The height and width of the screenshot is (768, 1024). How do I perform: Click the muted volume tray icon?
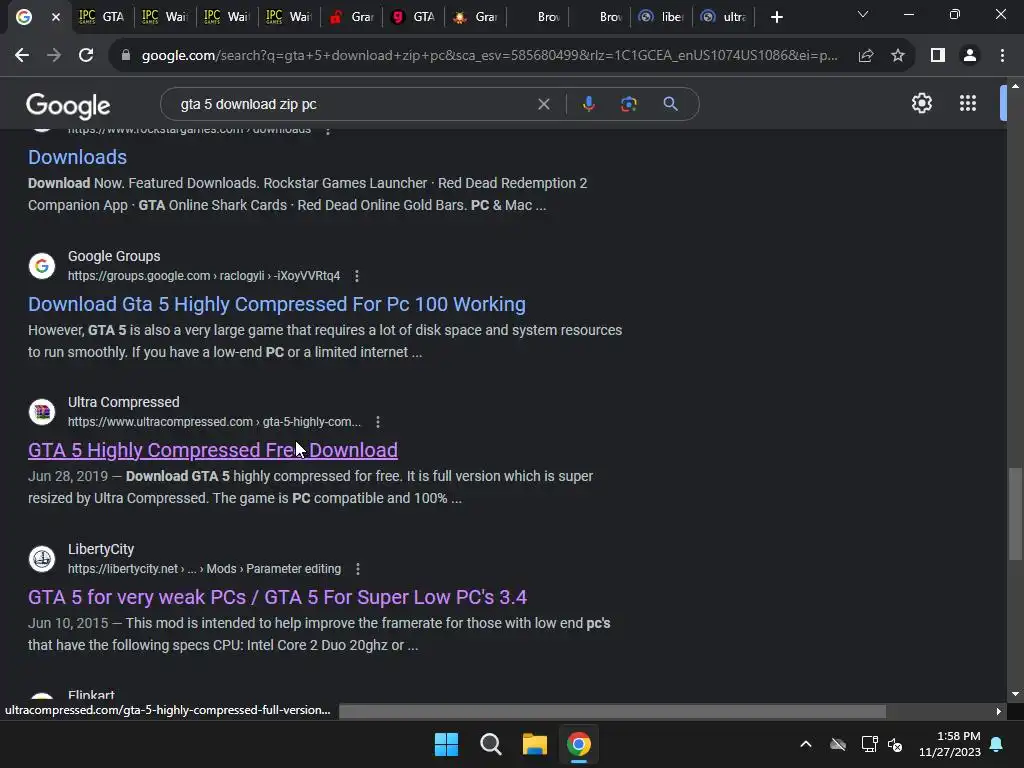coord(895,744)
